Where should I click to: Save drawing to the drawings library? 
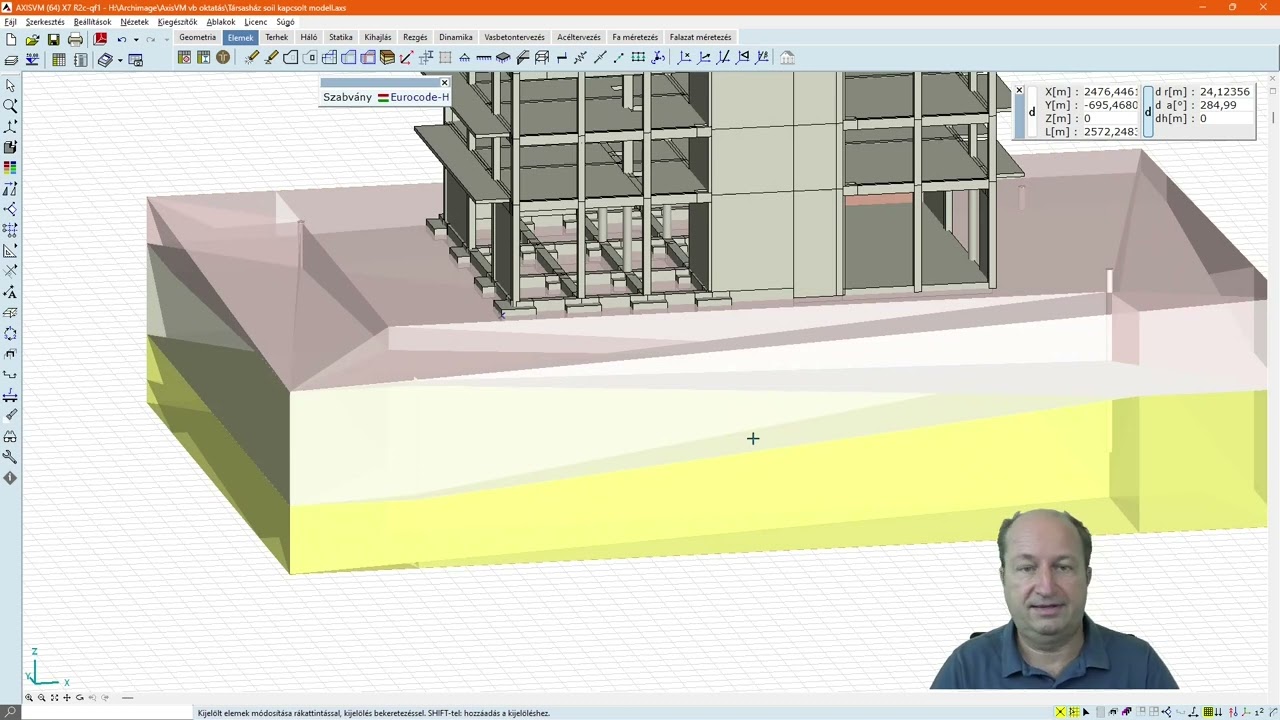click(x=137, y=60)
